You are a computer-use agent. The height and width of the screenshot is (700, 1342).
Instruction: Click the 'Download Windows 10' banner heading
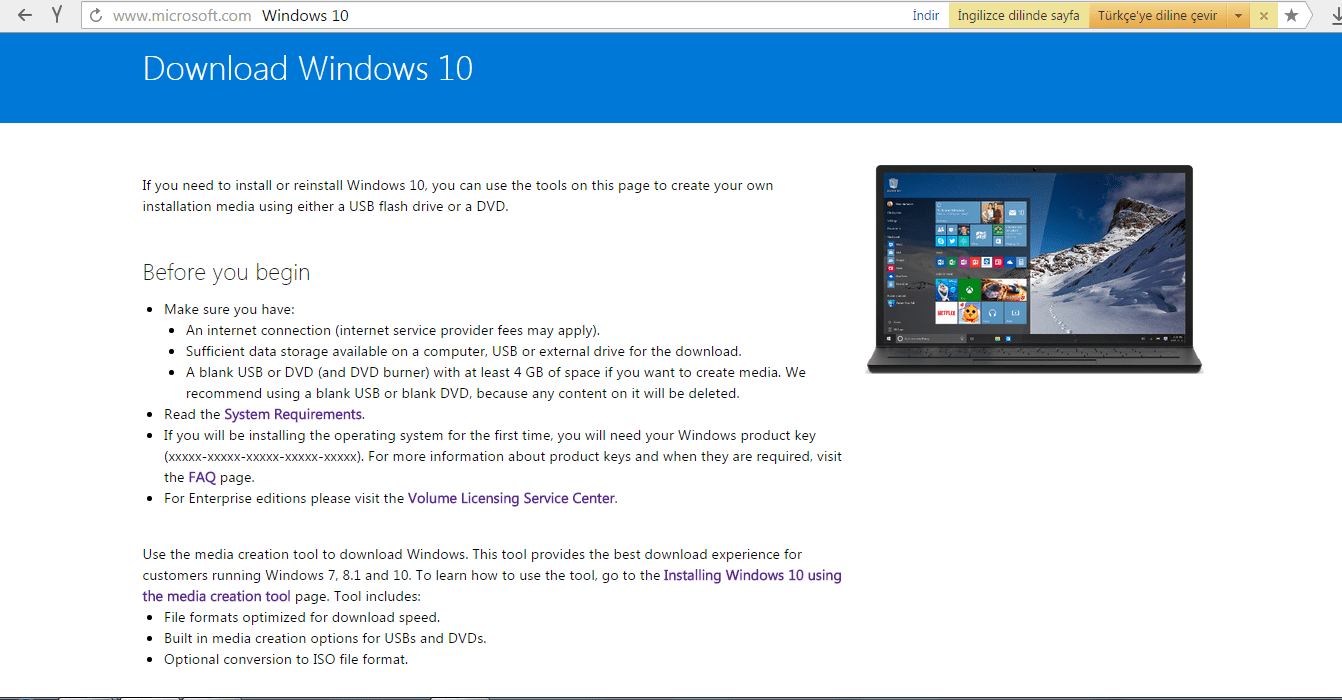coord(308,68)
